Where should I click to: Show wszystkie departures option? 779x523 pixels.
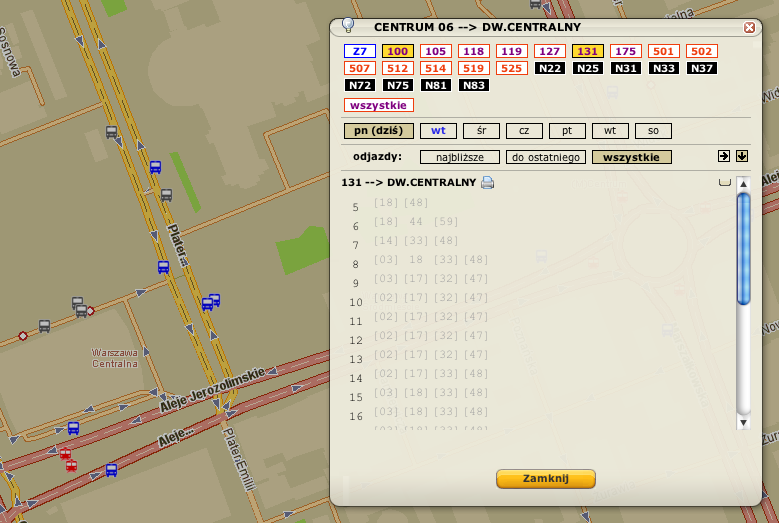pyautogui.click(x=631, y=157)
